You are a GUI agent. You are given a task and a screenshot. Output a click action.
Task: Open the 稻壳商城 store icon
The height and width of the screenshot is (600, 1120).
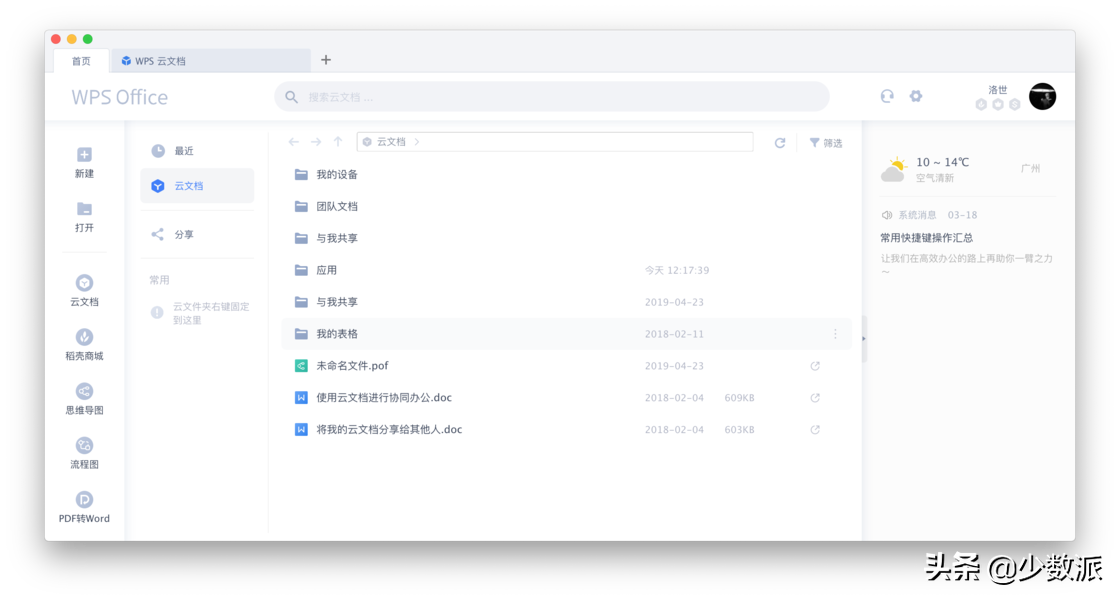pos(84,337)
